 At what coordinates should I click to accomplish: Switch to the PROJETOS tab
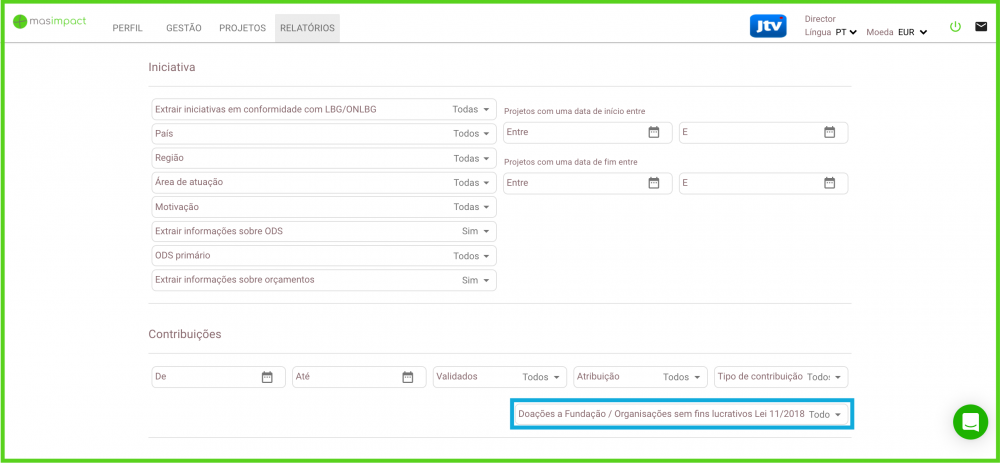(x=242, y=29)
